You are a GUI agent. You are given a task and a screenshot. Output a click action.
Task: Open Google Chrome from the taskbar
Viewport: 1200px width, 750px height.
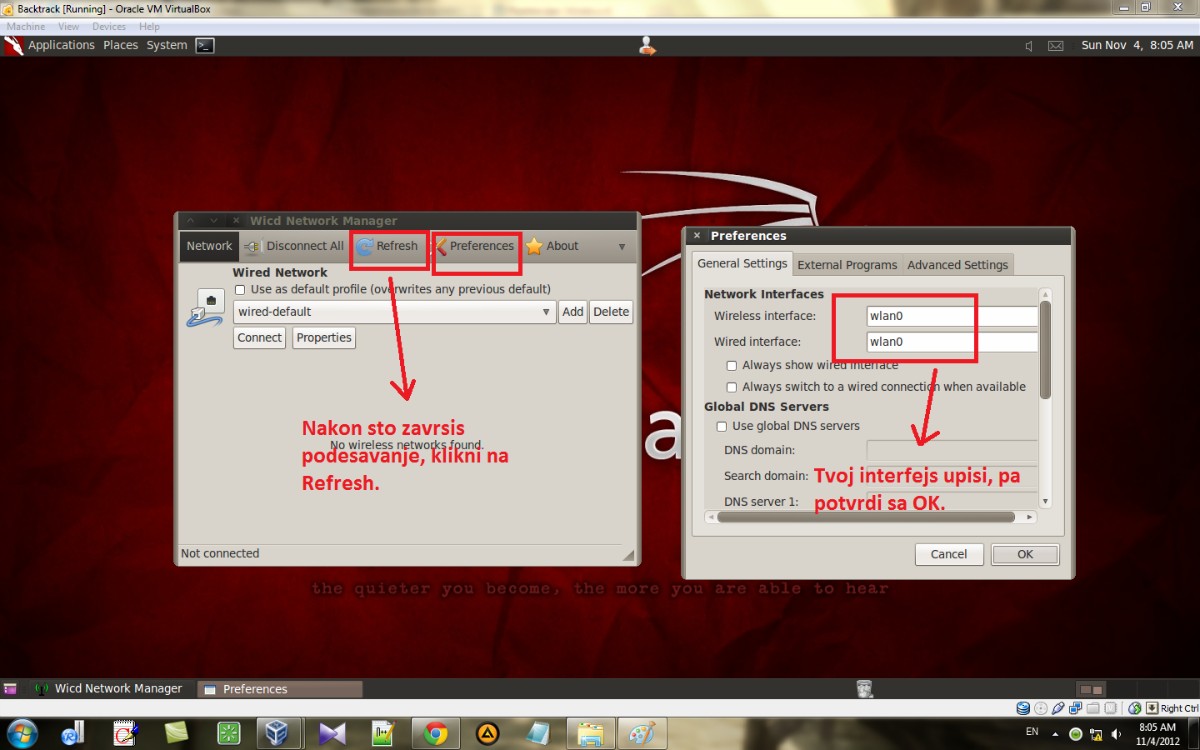tap(435, 733)
